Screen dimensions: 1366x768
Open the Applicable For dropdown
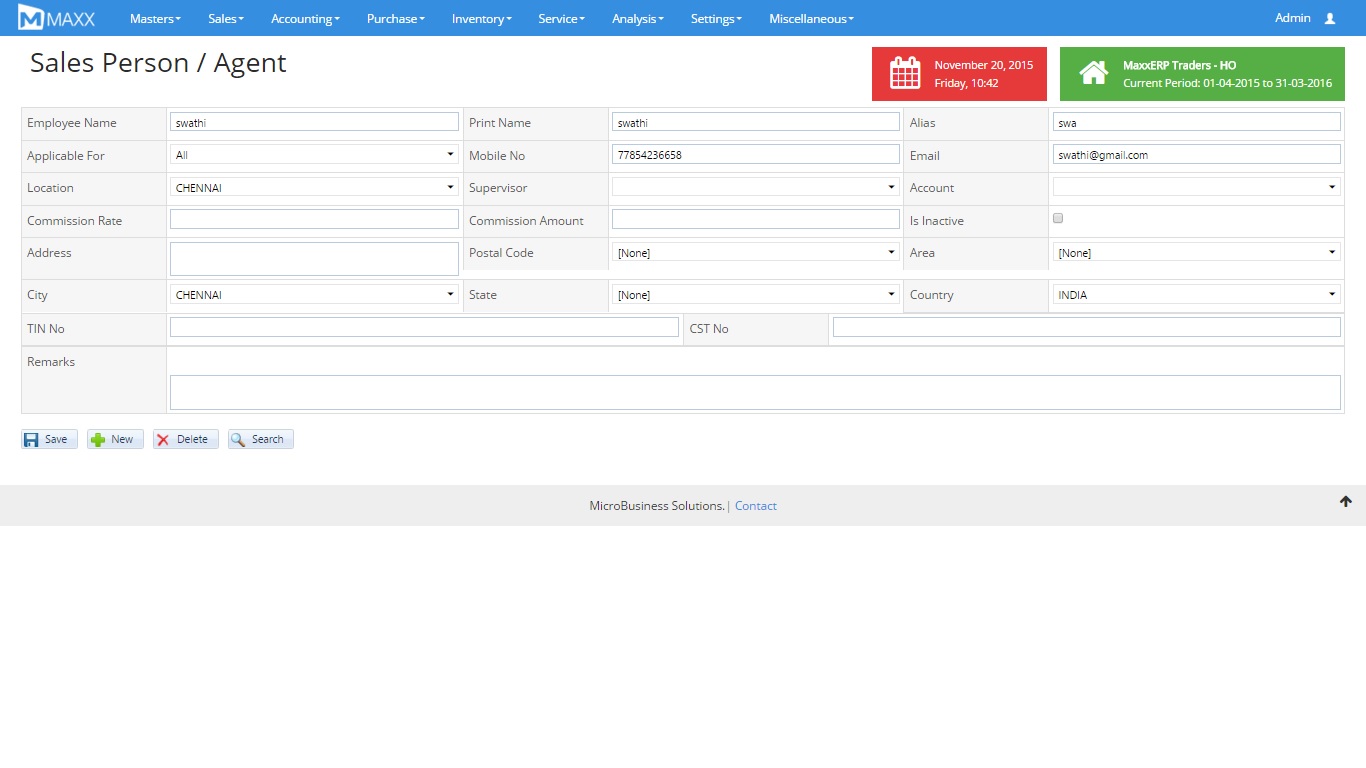coord(314,155)
